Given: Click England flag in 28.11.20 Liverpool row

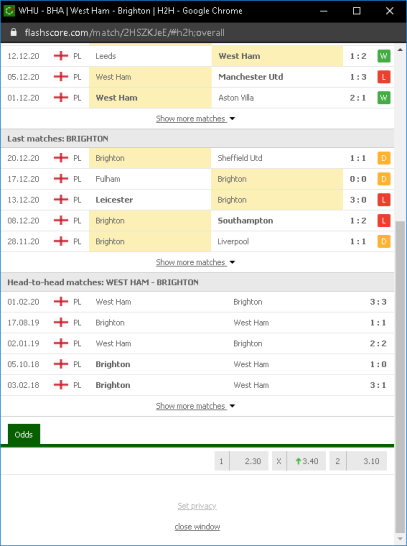Looking at the screenshot, I should click(x=61, y=241).
